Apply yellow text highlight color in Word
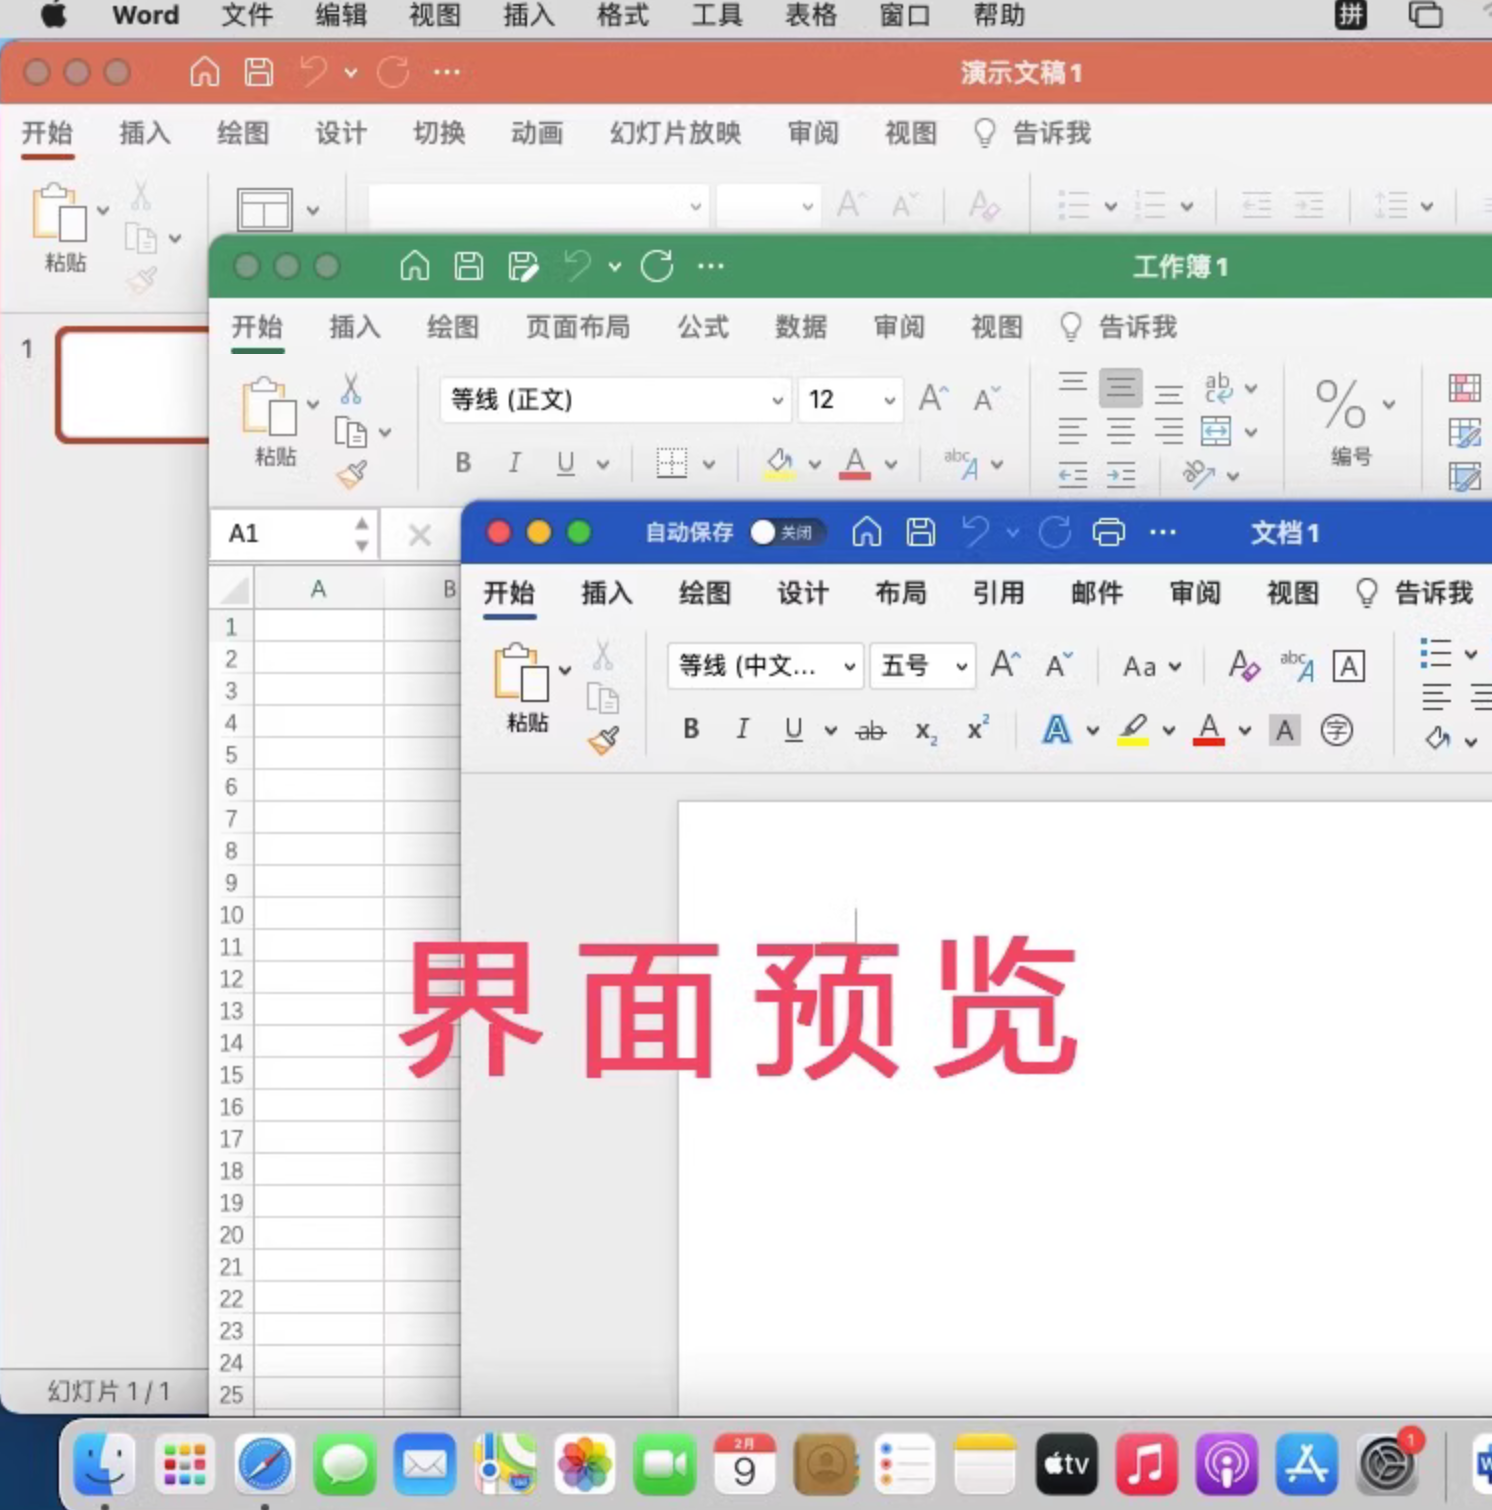 tap(1133, 730)
